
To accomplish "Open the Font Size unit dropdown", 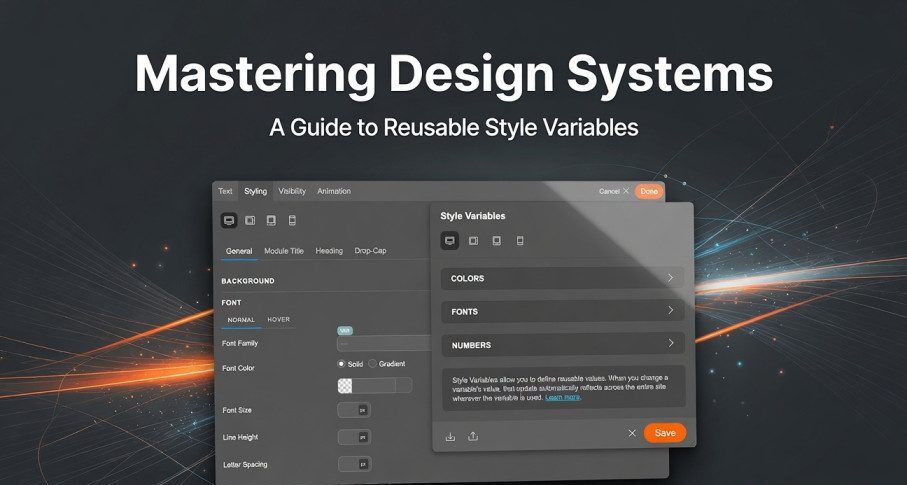I will coord(363,410).
